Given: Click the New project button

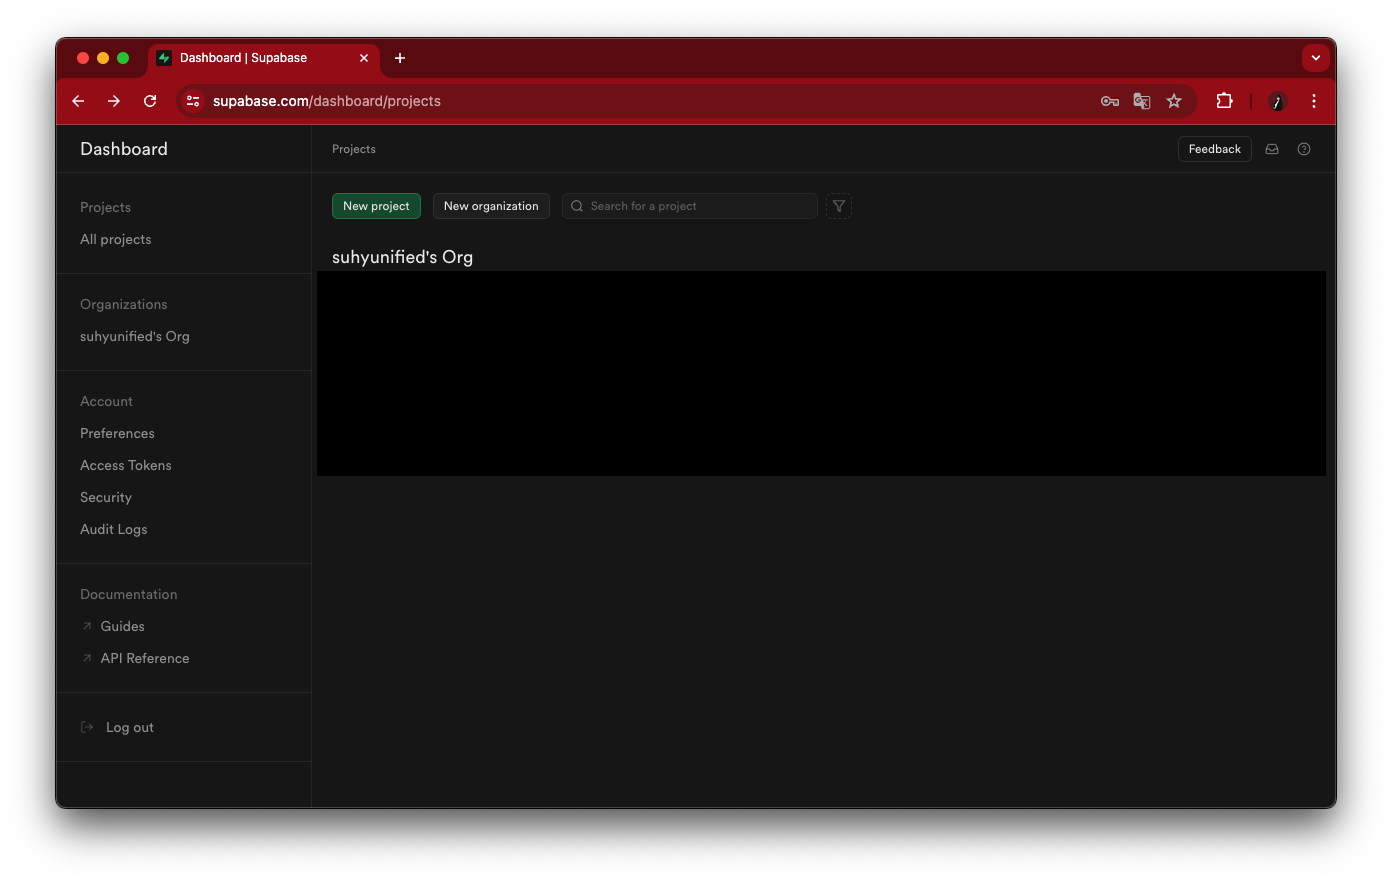Looking at the screenshot, I should point(376,206).
